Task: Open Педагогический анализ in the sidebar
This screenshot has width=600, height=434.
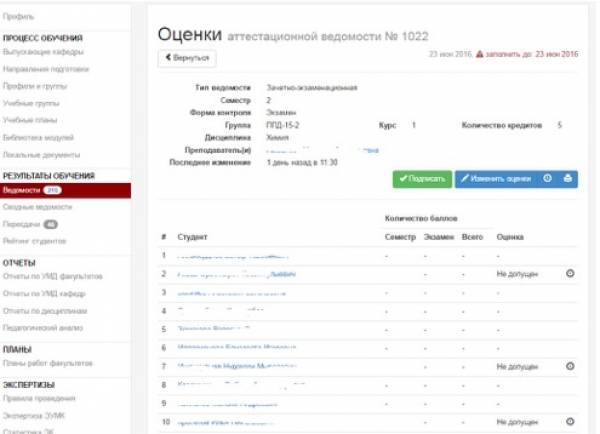Action: (x=43, y=328)
